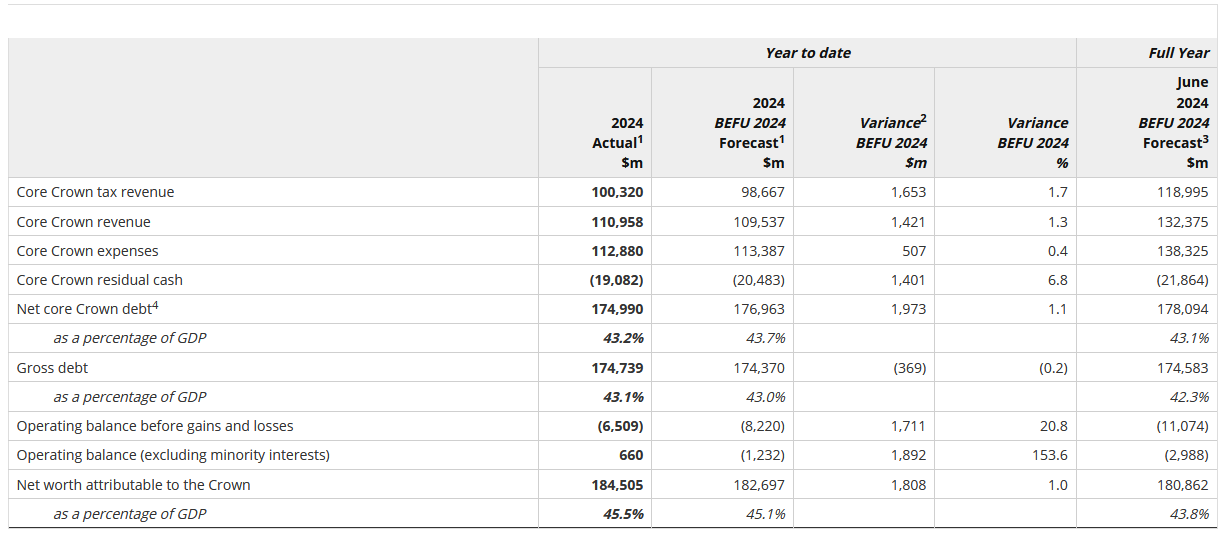Select the 100,320 actual tax revenue cell
The image size is (1225, 533).
[x=617, y=192]
